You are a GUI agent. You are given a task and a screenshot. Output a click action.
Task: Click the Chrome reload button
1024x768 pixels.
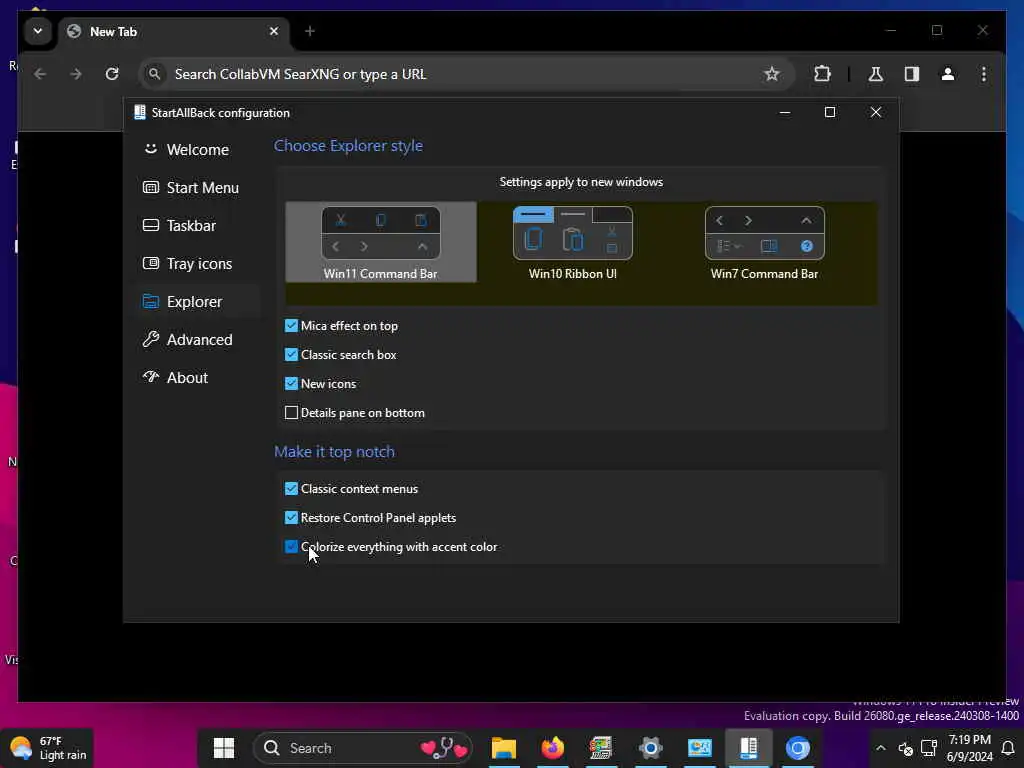tap(112, 74)
